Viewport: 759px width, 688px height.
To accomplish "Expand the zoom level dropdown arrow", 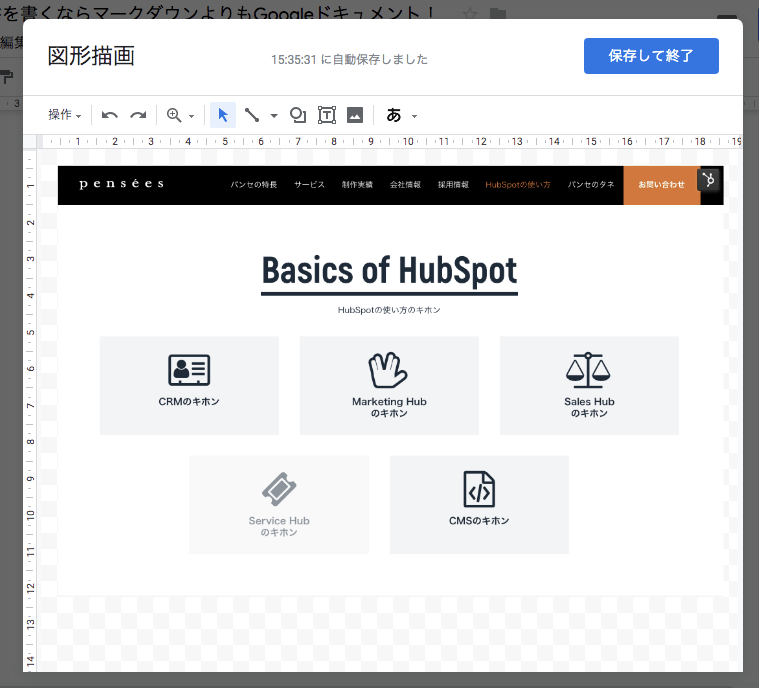I will tap(191, 116).
